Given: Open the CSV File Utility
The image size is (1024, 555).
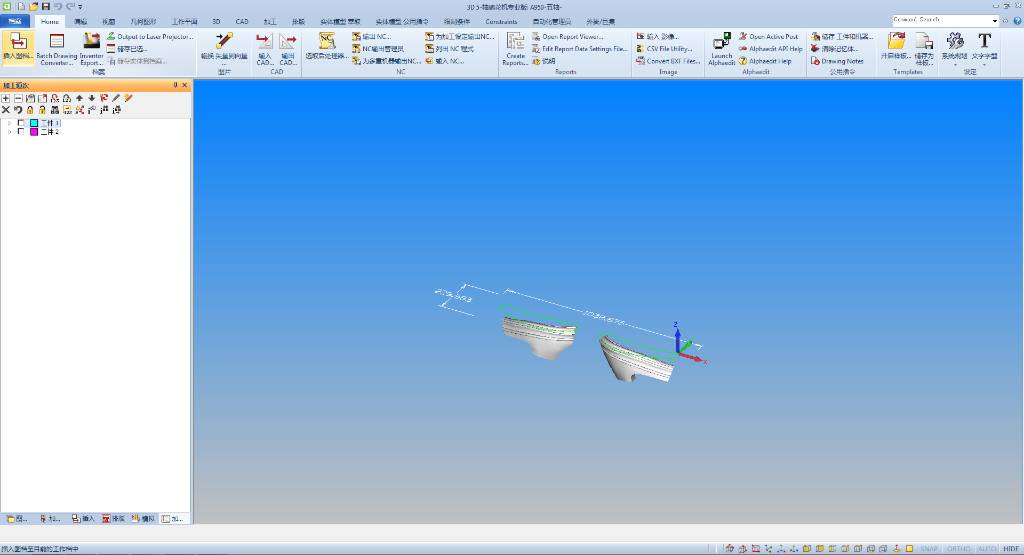Looking at the screenshot, I should click(x=668, y=48).
